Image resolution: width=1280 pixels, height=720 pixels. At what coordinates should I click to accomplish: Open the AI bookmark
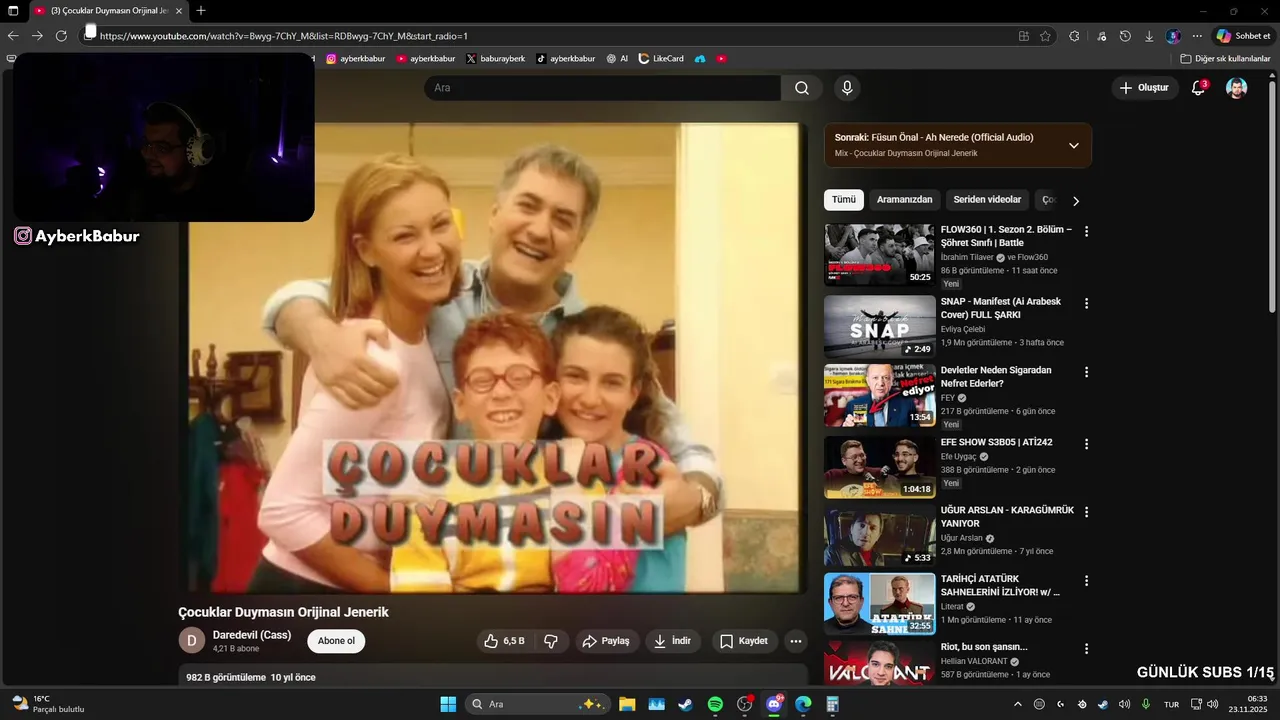(617, 59)
